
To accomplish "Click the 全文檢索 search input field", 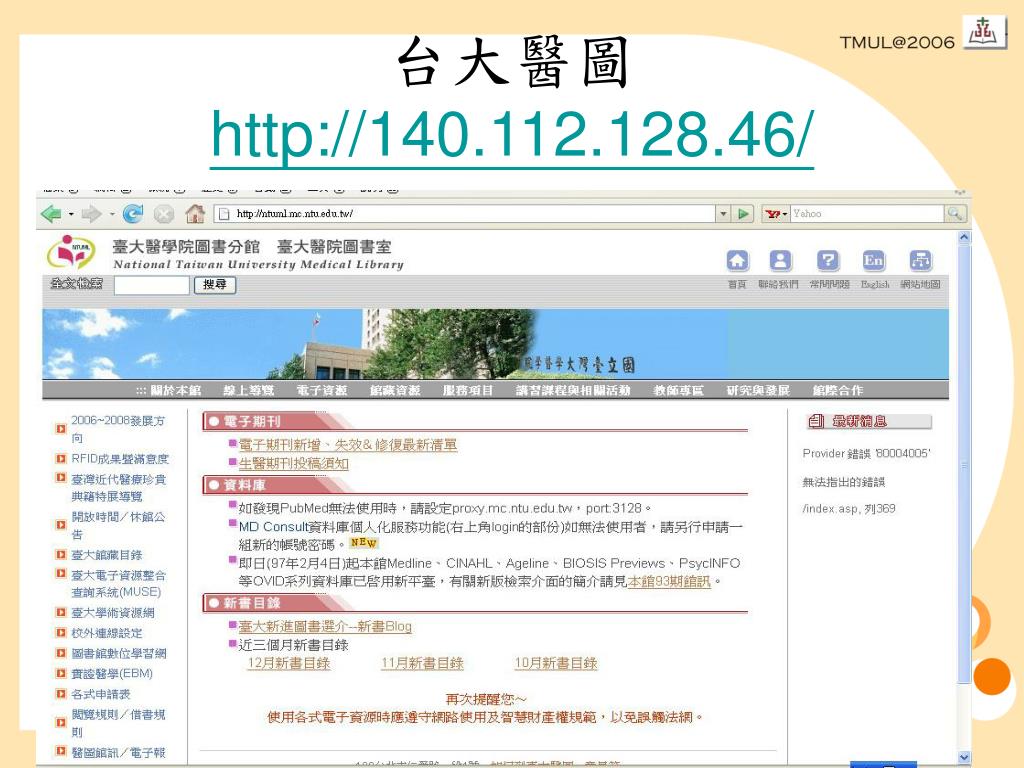I will point(152,285).
